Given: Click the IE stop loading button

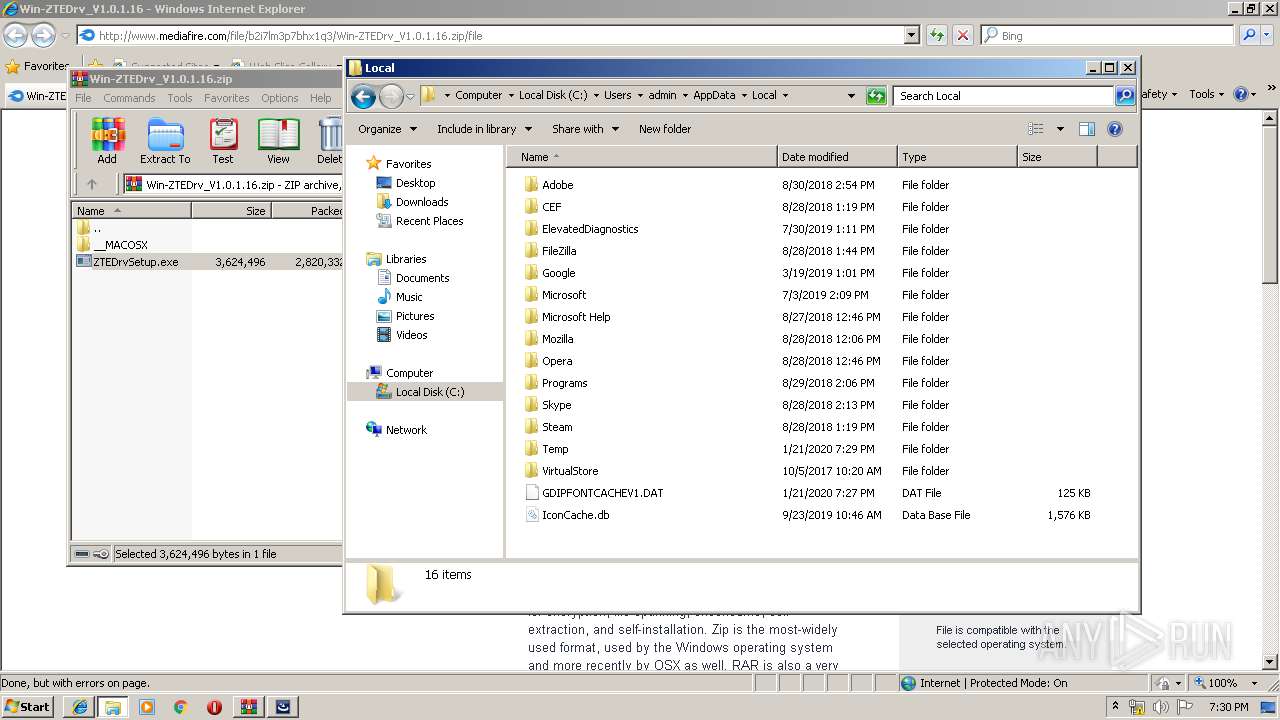Looking at the screenshot, I should (963, 35).
